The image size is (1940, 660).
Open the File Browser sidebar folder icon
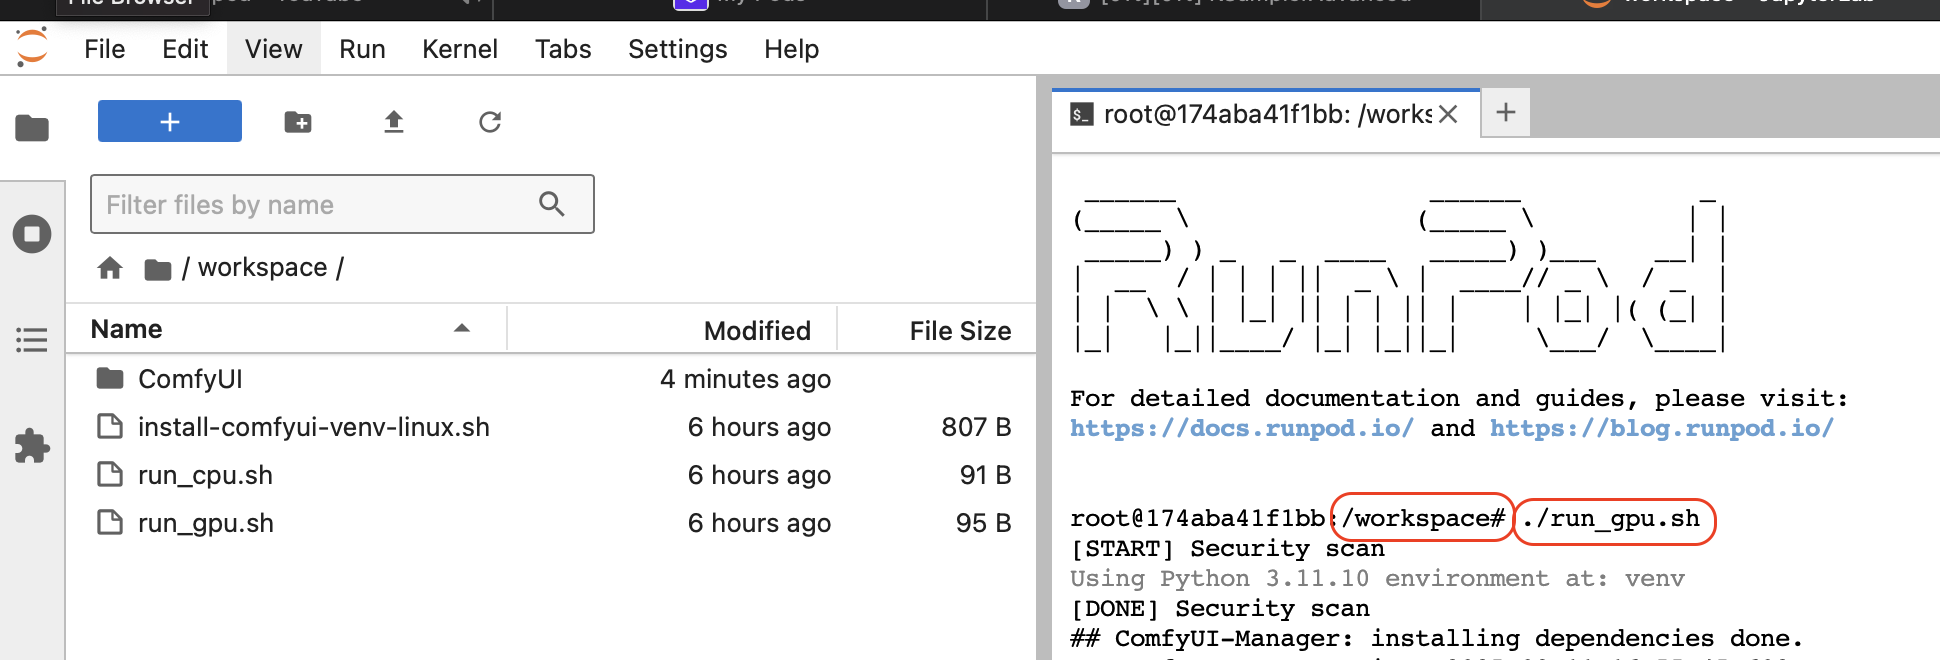point(32,128)
